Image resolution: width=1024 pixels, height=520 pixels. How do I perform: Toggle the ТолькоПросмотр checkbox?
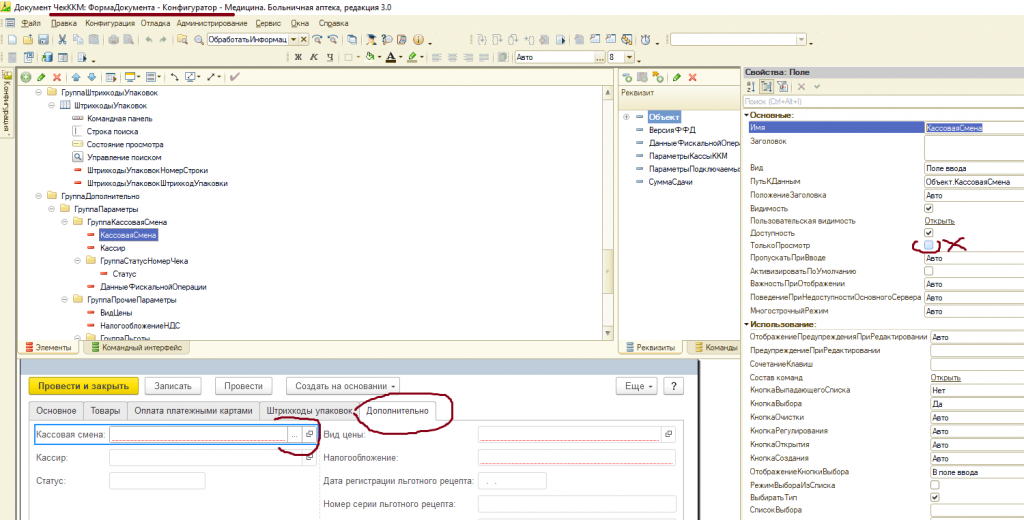[929, 245]
